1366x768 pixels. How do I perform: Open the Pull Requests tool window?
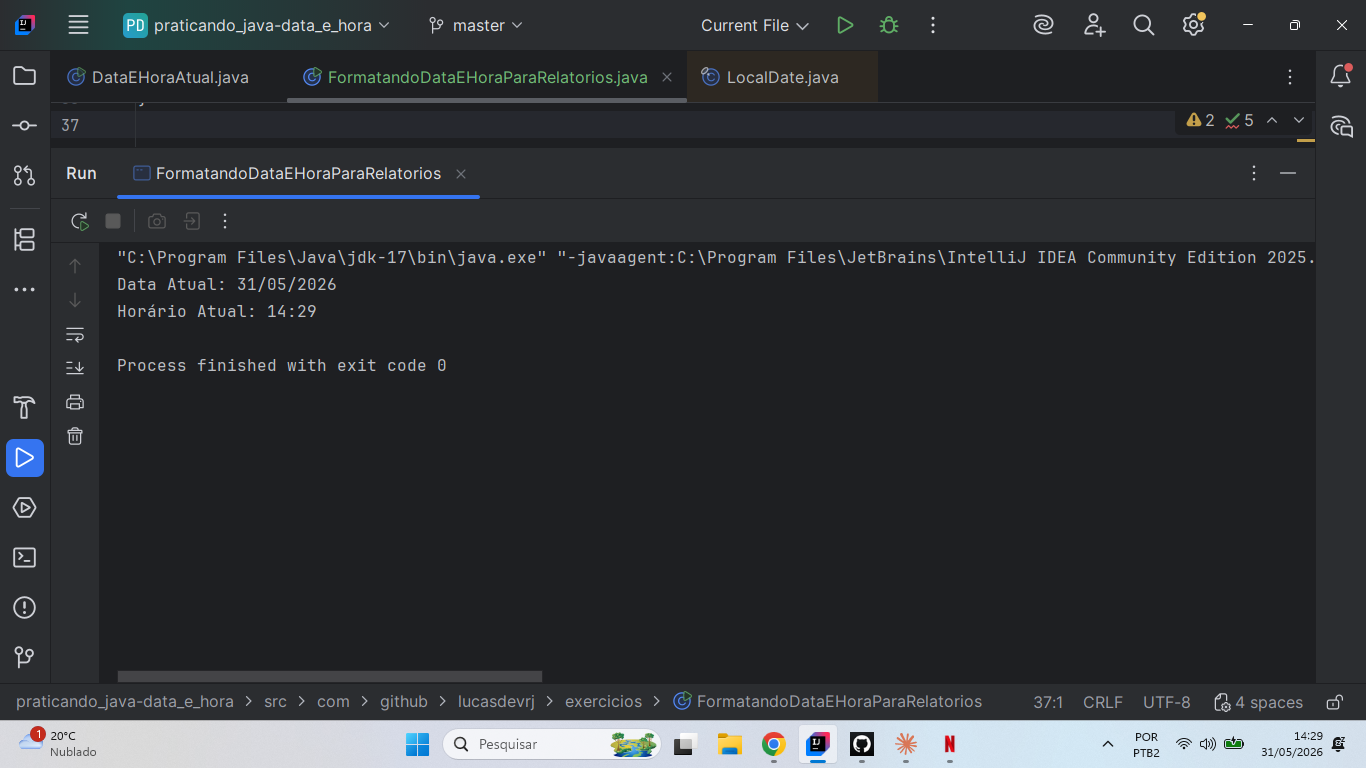[x=25, y=176]
